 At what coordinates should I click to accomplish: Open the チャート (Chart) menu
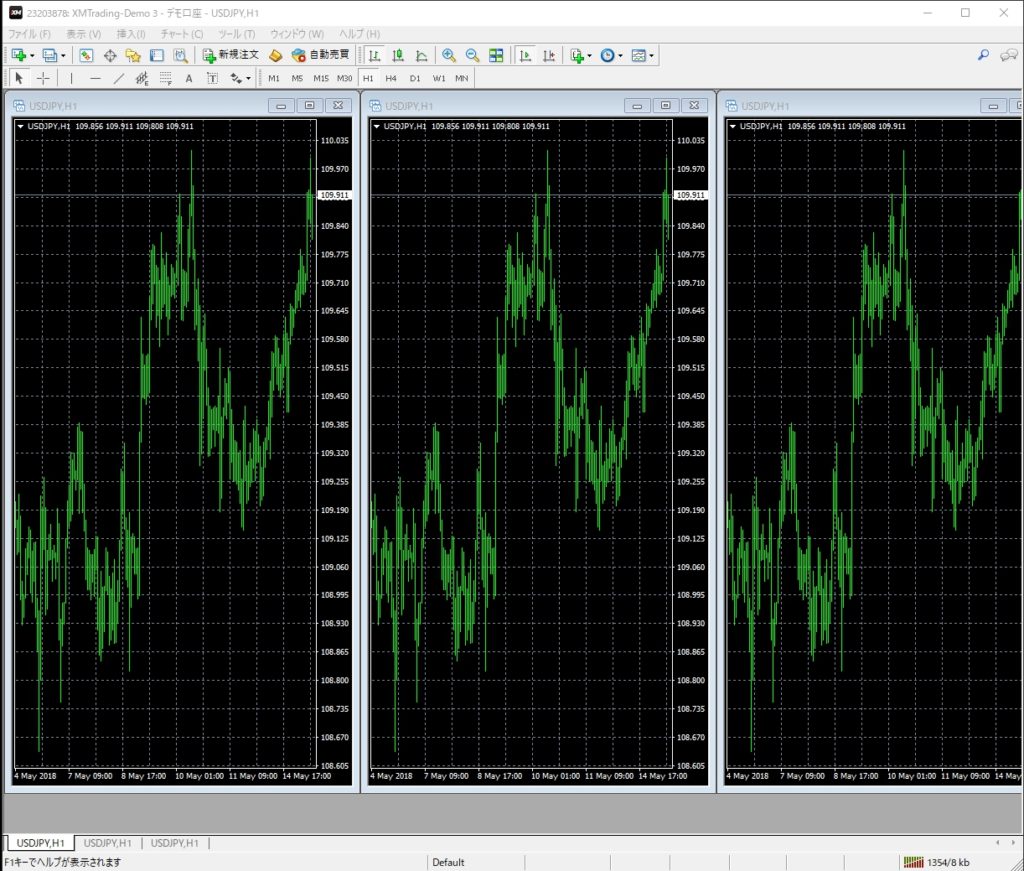pos(181,34)
